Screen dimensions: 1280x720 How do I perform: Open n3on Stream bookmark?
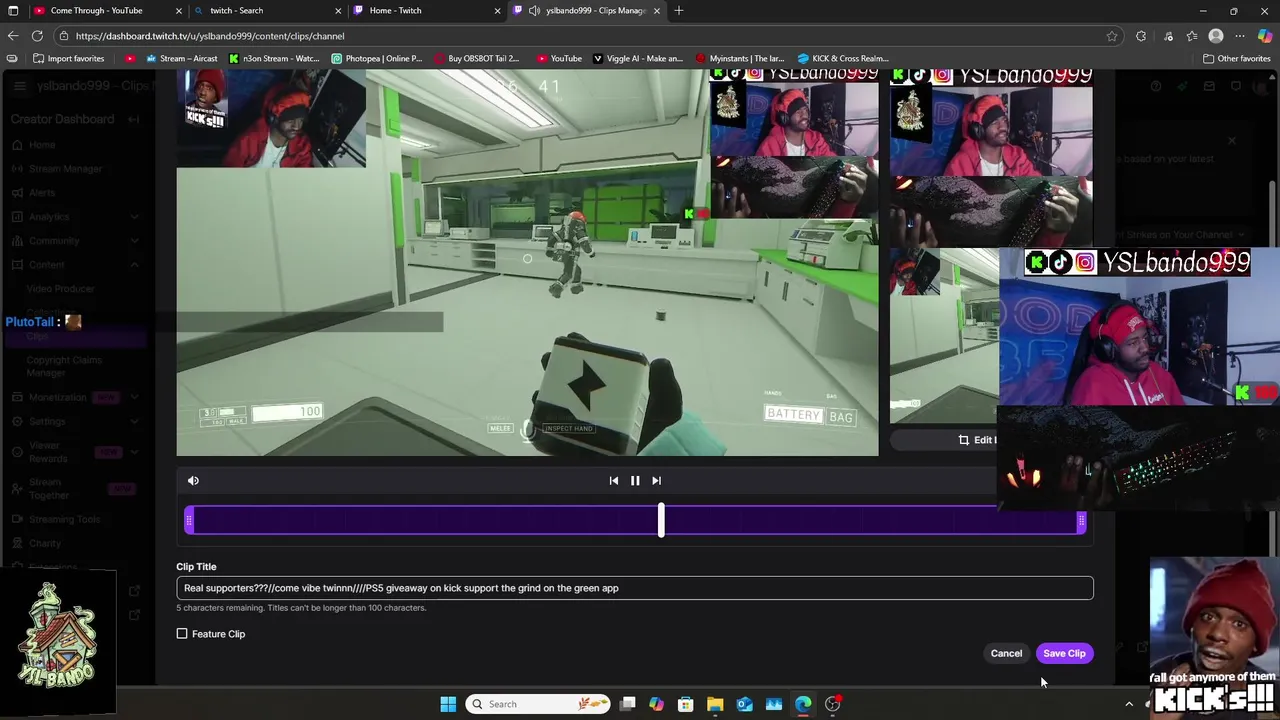(x=274, y=58)
